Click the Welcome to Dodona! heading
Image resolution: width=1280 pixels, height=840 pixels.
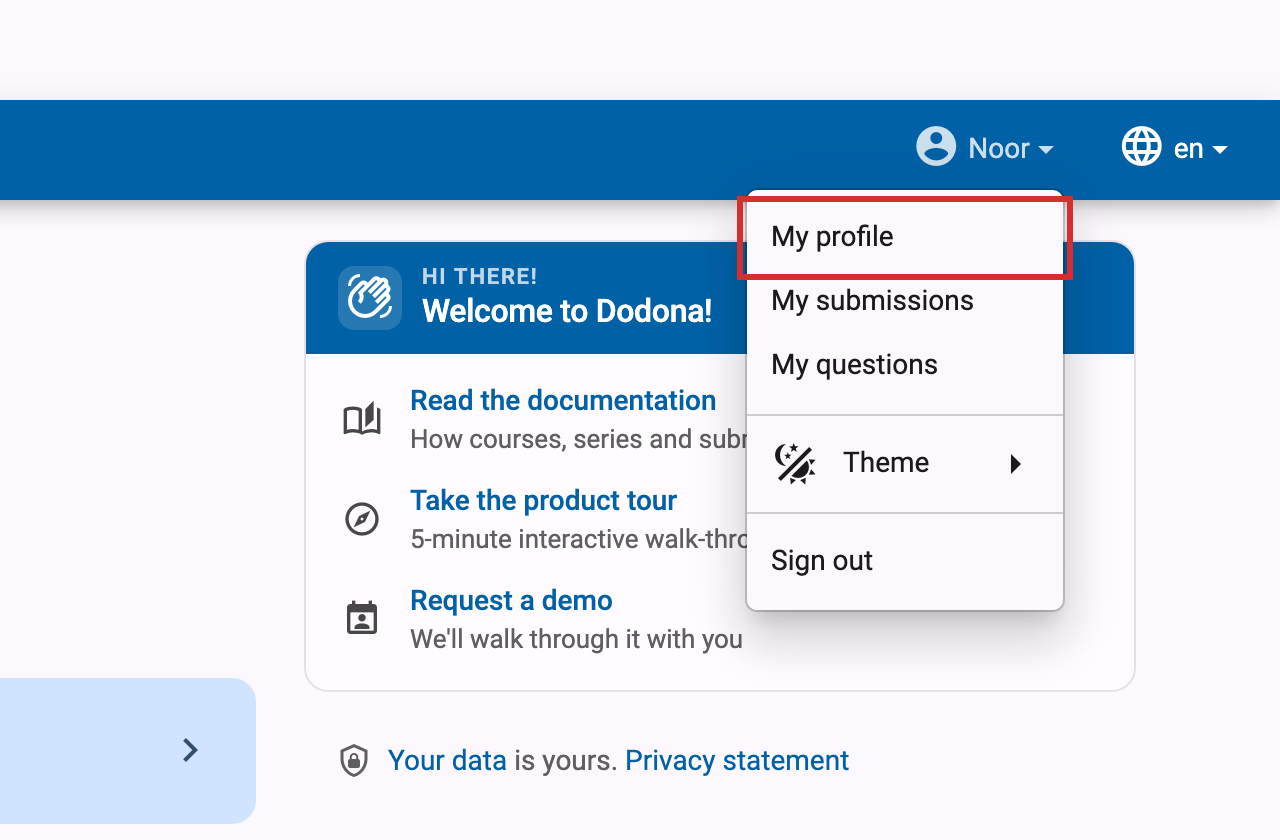(x=567, y=311)
